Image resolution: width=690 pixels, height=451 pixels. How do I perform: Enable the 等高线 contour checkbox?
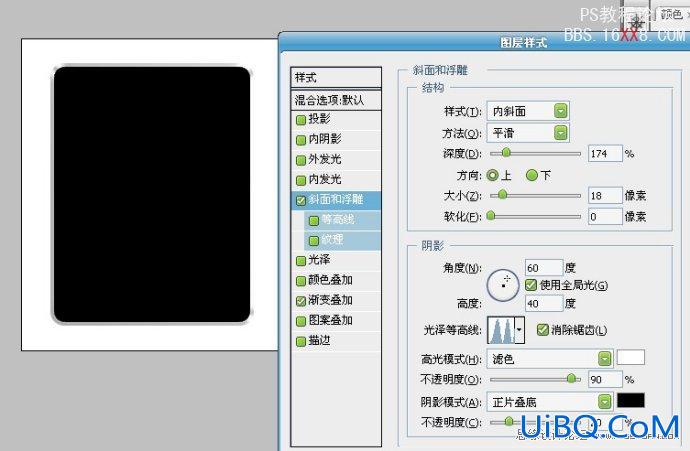pos(314,220)
